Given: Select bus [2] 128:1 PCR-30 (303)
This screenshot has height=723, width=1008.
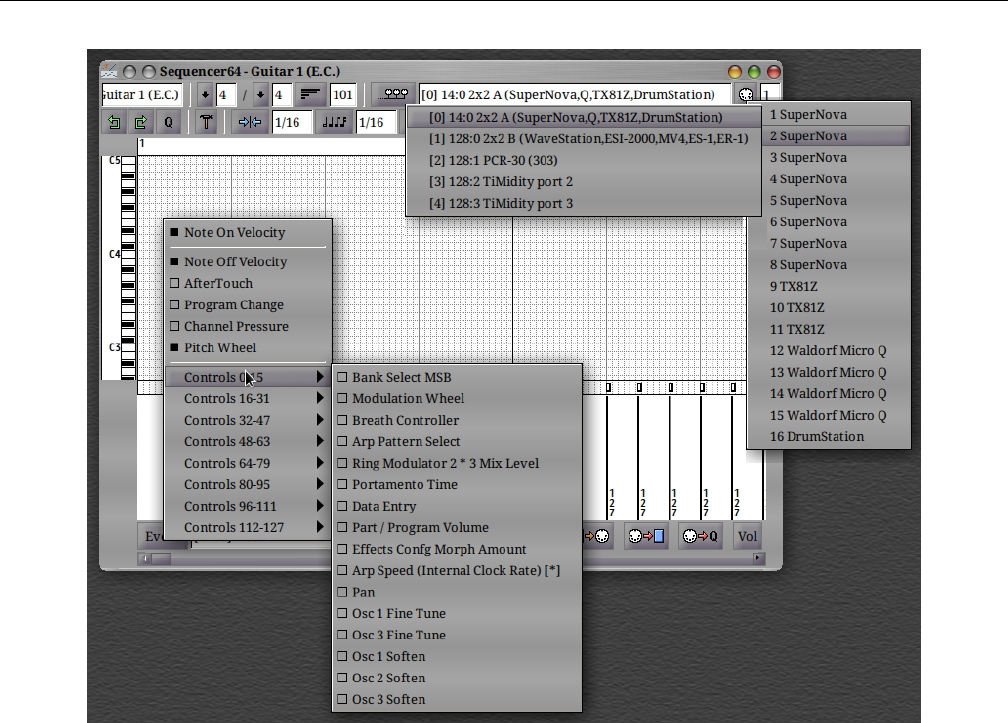Looking at the screenshot, I should point(584,161).
